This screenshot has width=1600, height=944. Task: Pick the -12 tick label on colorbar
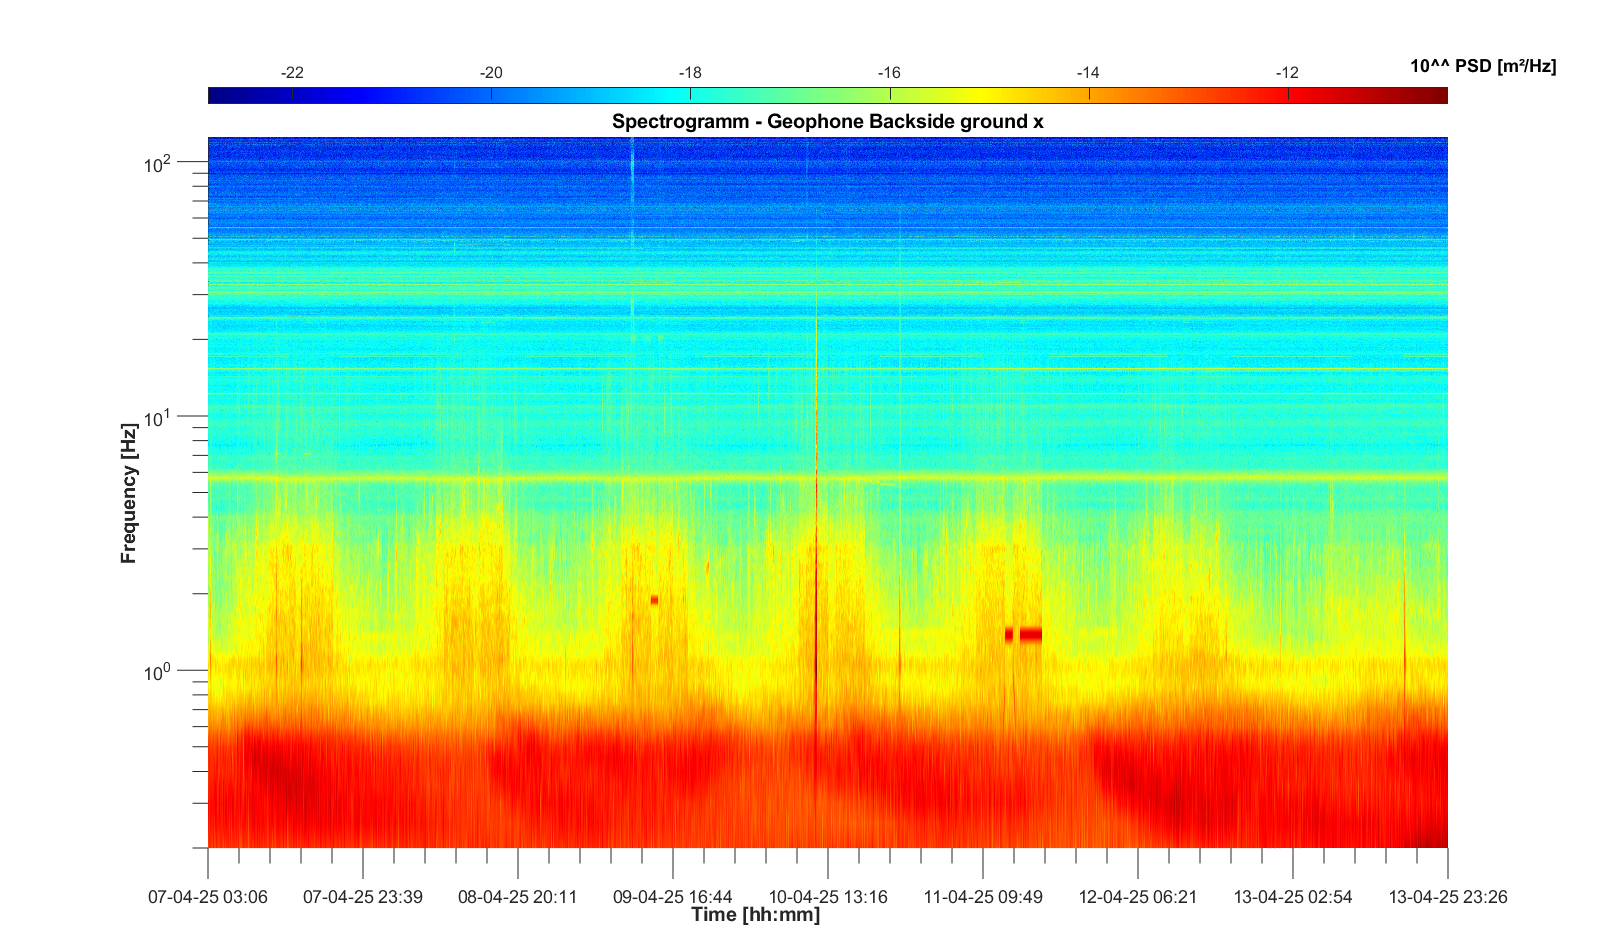1287,73
